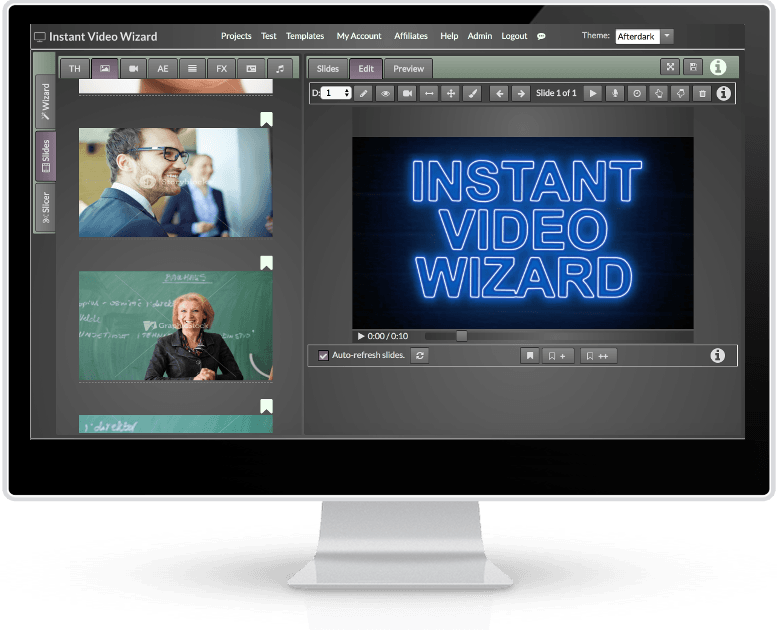This screenshot has width=777, height=630.
Task: Click the hand pointing left icon
Action: click(x=680, y=93)
